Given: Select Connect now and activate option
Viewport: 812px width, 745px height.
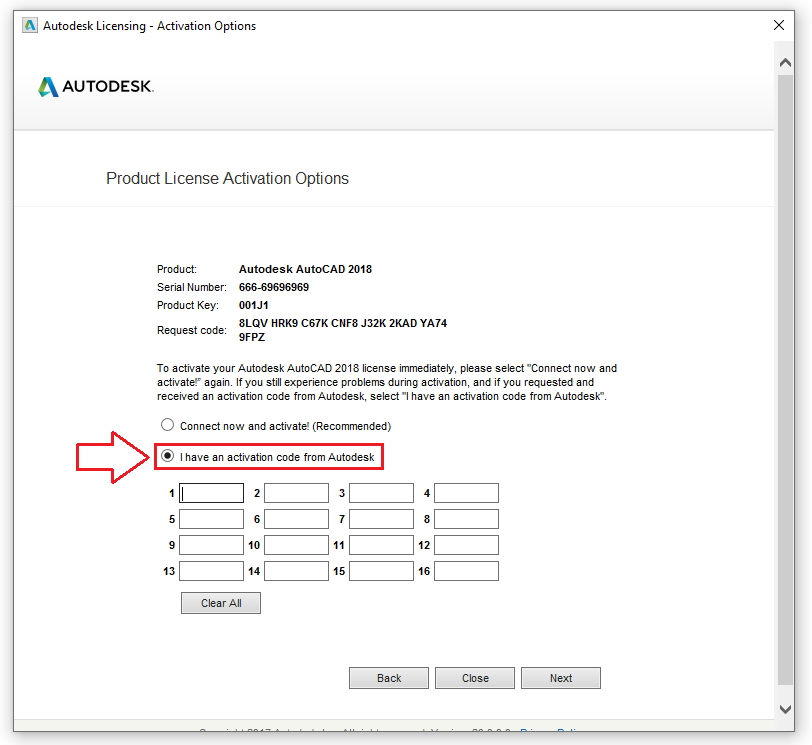Looking at the screenshot, I should (x=167, y=425).
